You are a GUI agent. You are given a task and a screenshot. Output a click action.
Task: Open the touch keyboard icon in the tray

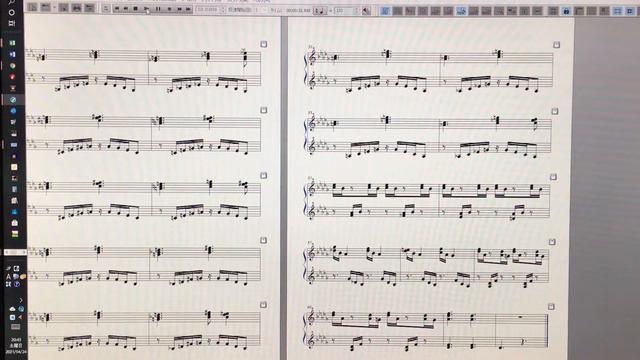(15, 327)
